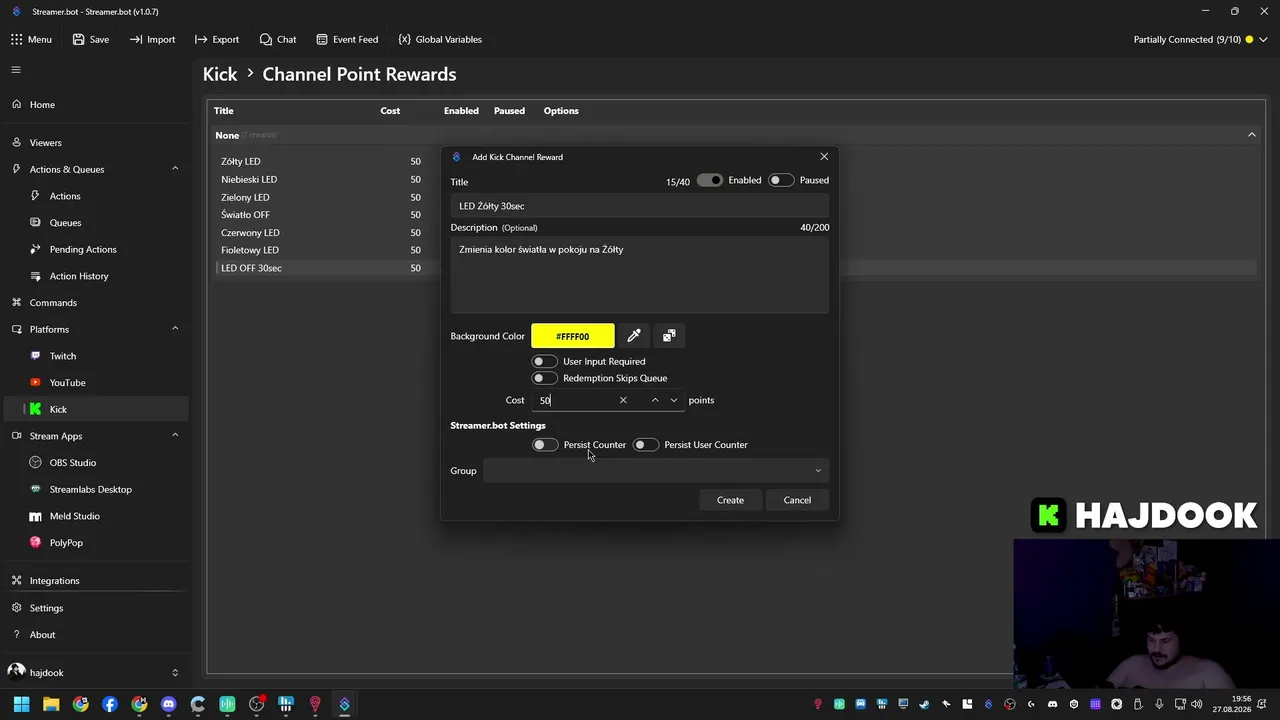Toggle the Paused switch
This screenshot has width=1280, height=720.
tap(781, 180)
